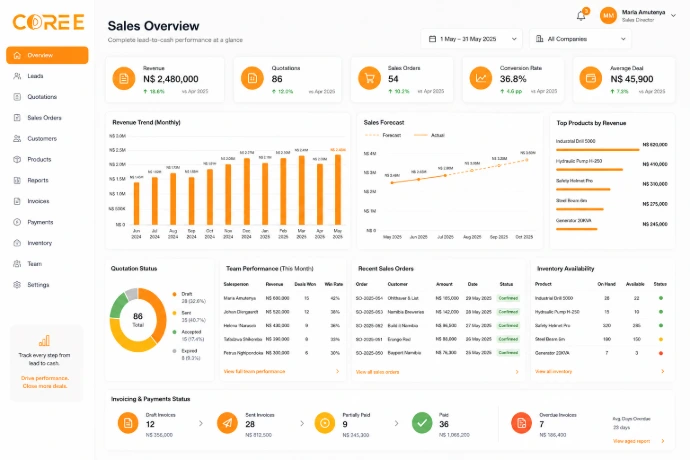
Task: Go to Customers in sidebar
Action: tap(47, 139)
